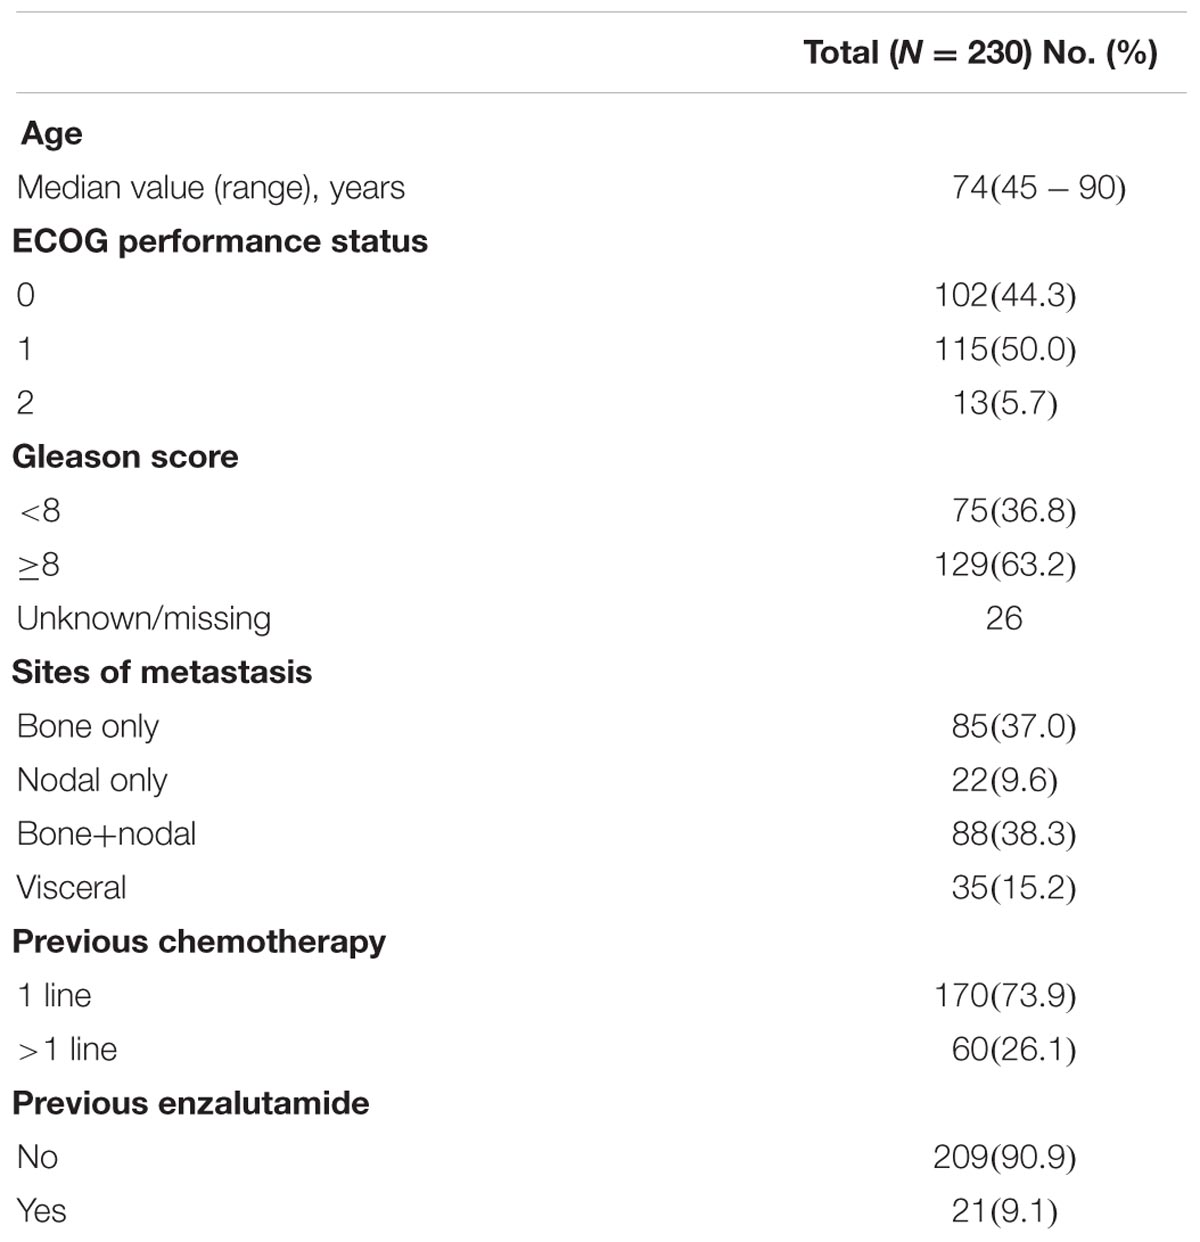
Task: Select the 209(90.9) value
Action: pos(1005,1157)
